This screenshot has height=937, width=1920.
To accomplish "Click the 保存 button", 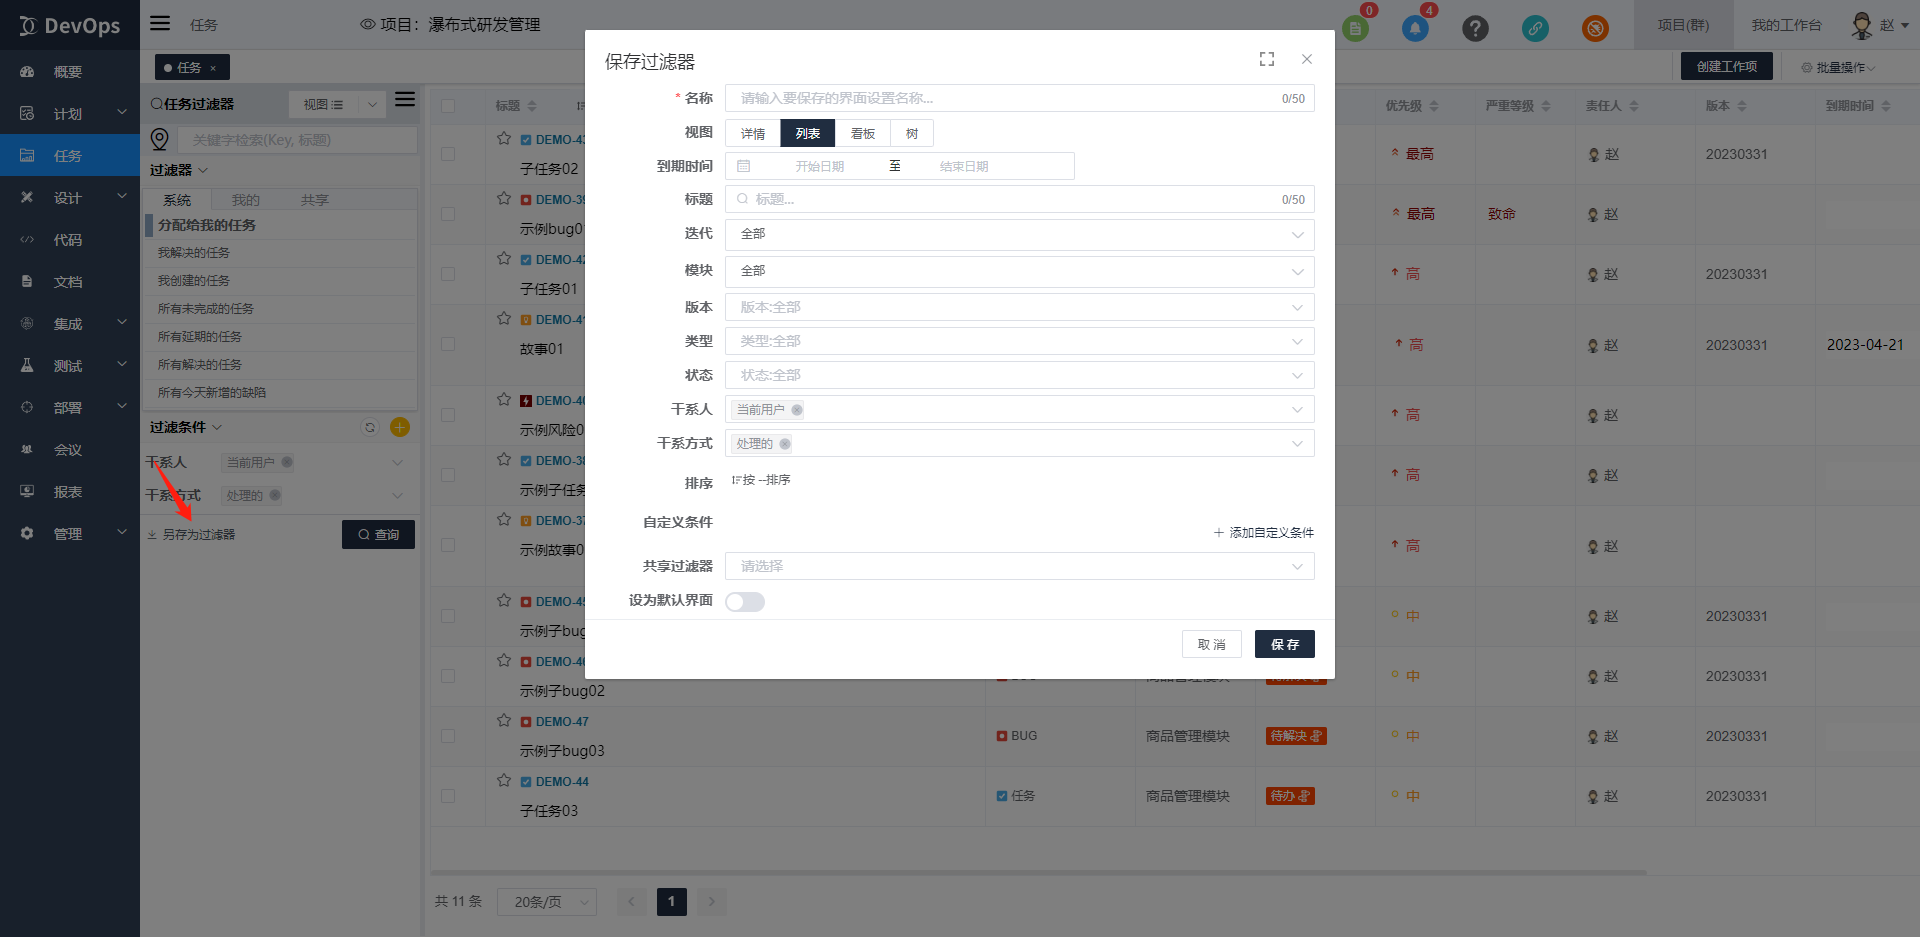I will 1284,644.
